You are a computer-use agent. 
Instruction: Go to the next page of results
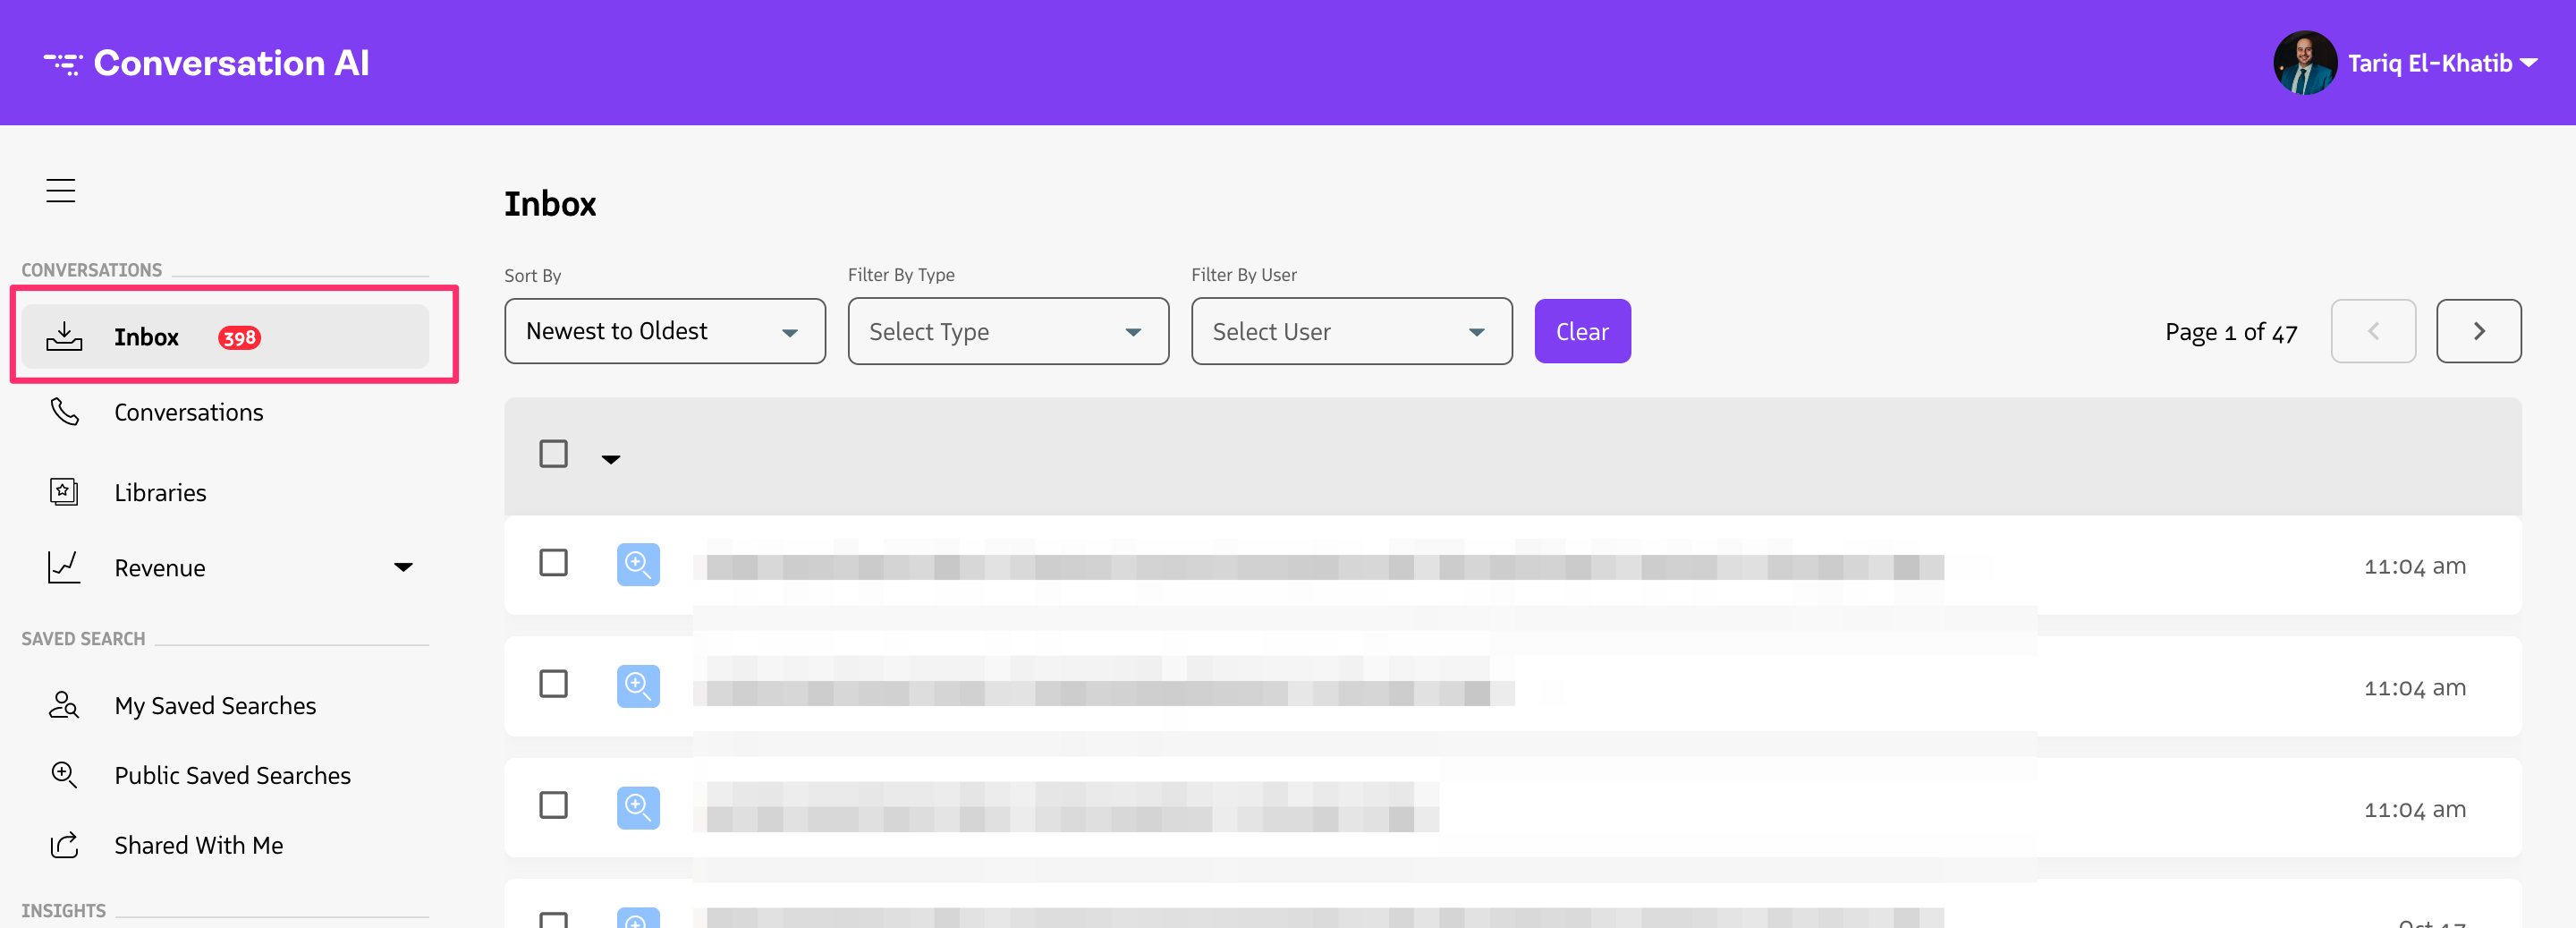click(2478, 331)
